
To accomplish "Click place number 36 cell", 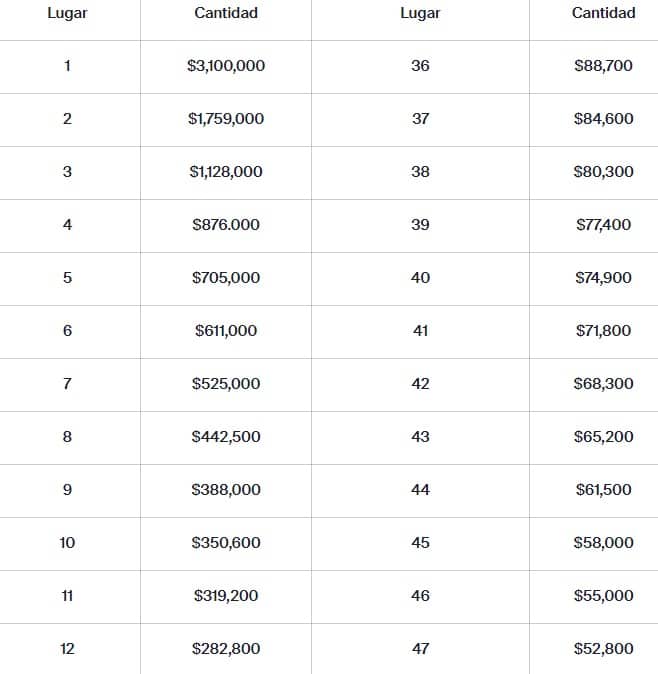I will pos(420,66).
